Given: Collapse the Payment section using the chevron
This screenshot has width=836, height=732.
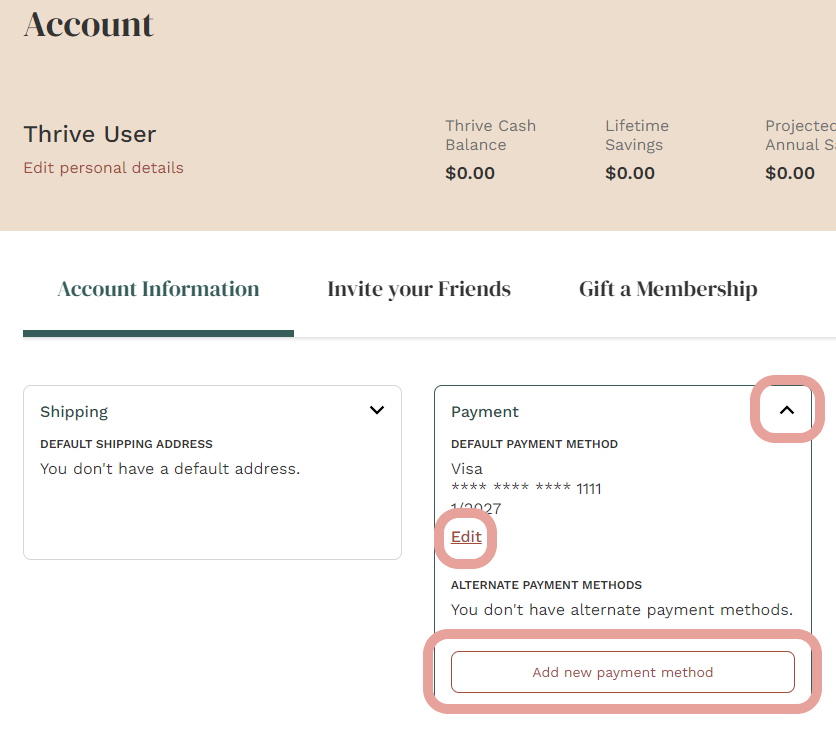Looking at the screenshot, I should 787,410.
